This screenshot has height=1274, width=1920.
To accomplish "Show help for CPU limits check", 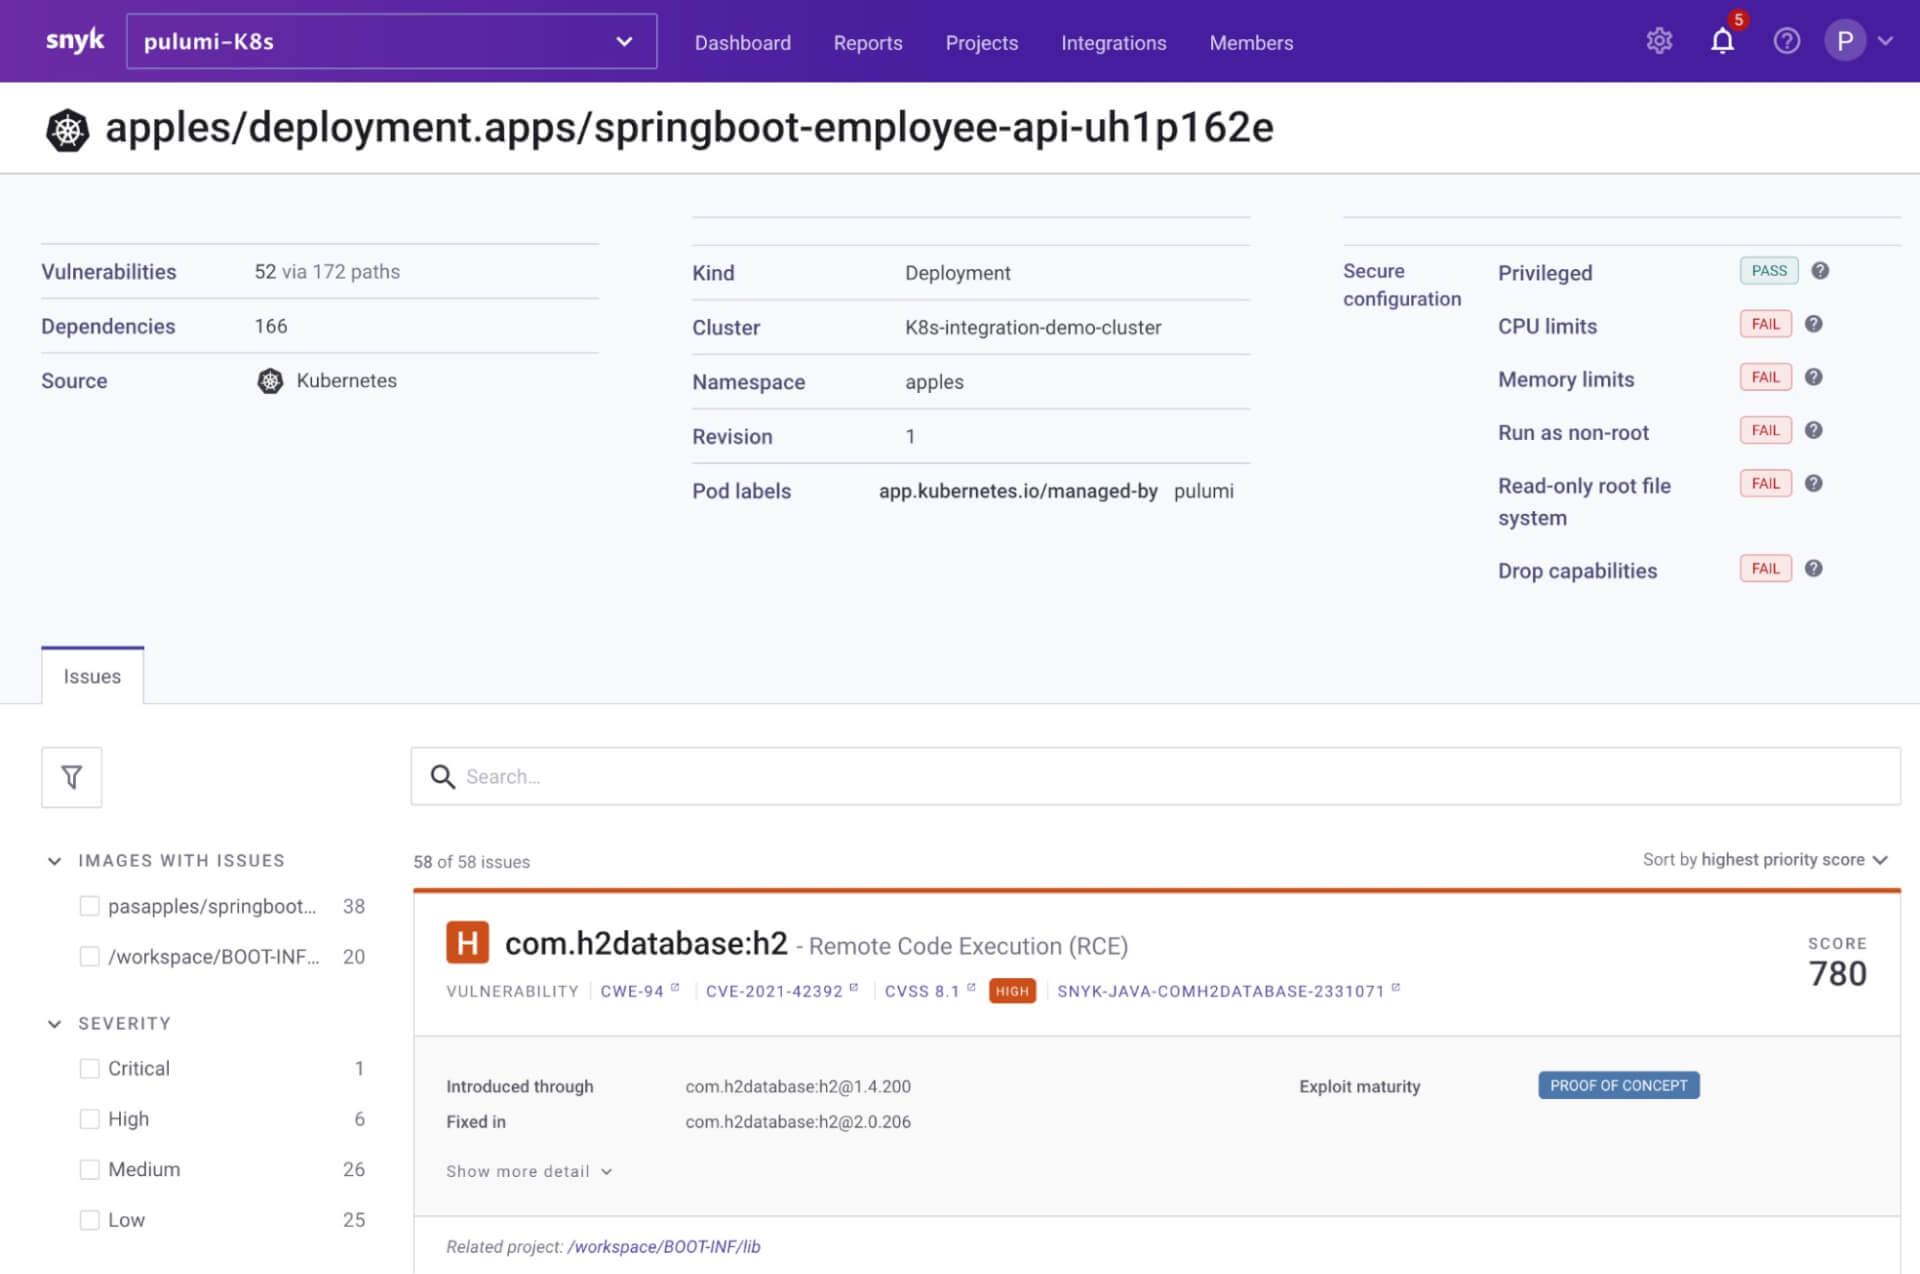I will click(1814, 324).
